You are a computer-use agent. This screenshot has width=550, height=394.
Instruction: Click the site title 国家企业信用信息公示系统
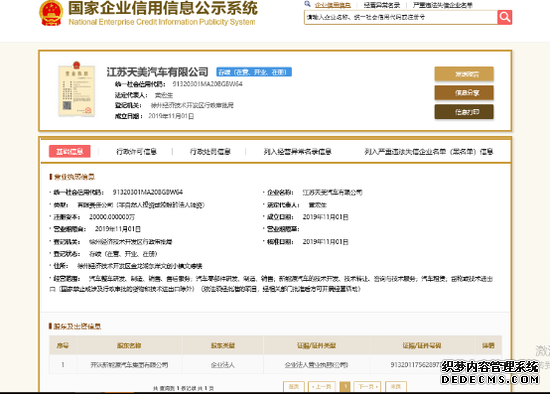point(163,8)
